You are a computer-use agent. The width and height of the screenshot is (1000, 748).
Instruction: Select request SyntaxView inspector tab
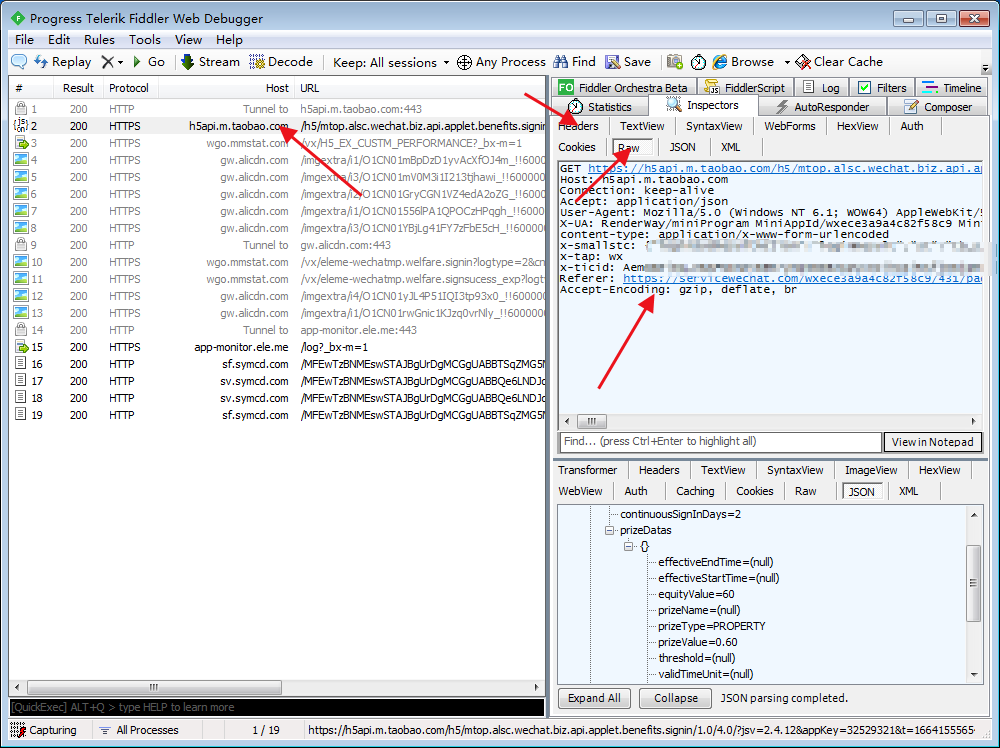tap(714, 126)
